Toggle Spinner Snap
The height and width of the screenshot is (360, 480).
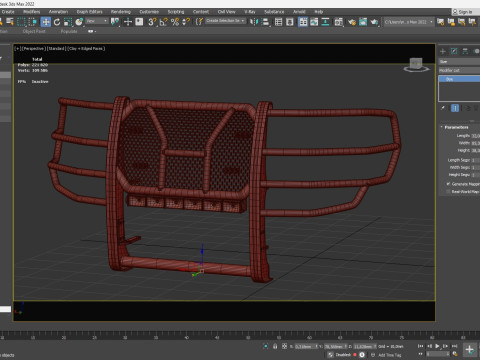click(186, 22)
